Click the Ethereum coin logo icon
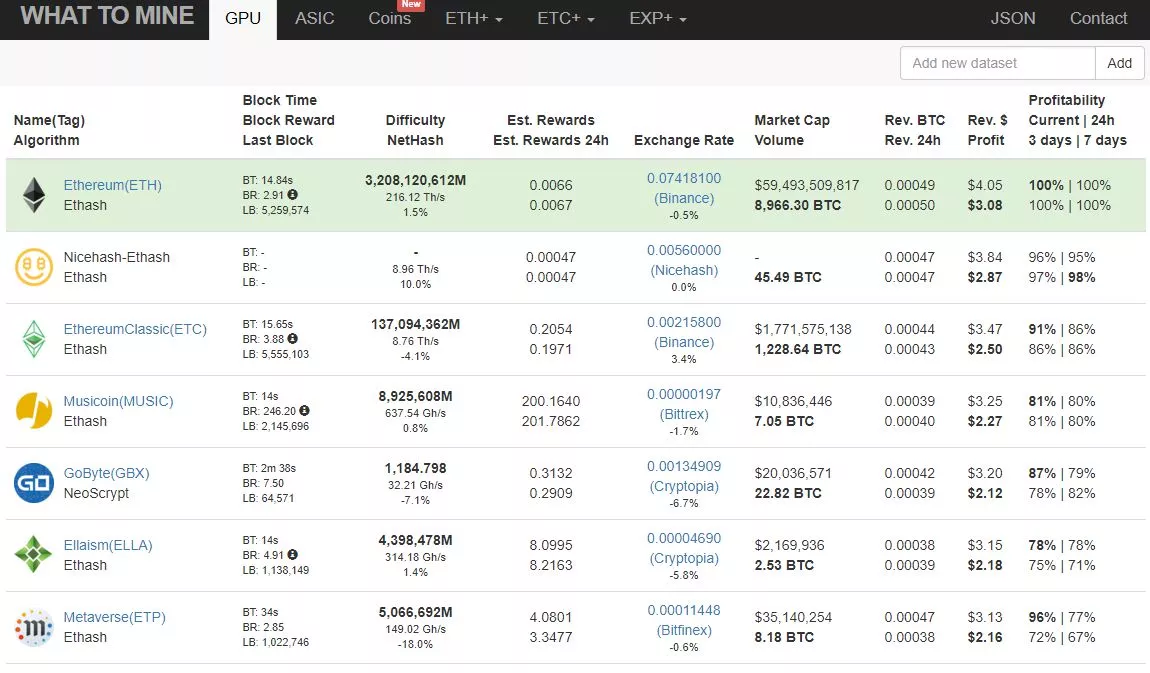The image size is (1150, 673). pos(34,195)
